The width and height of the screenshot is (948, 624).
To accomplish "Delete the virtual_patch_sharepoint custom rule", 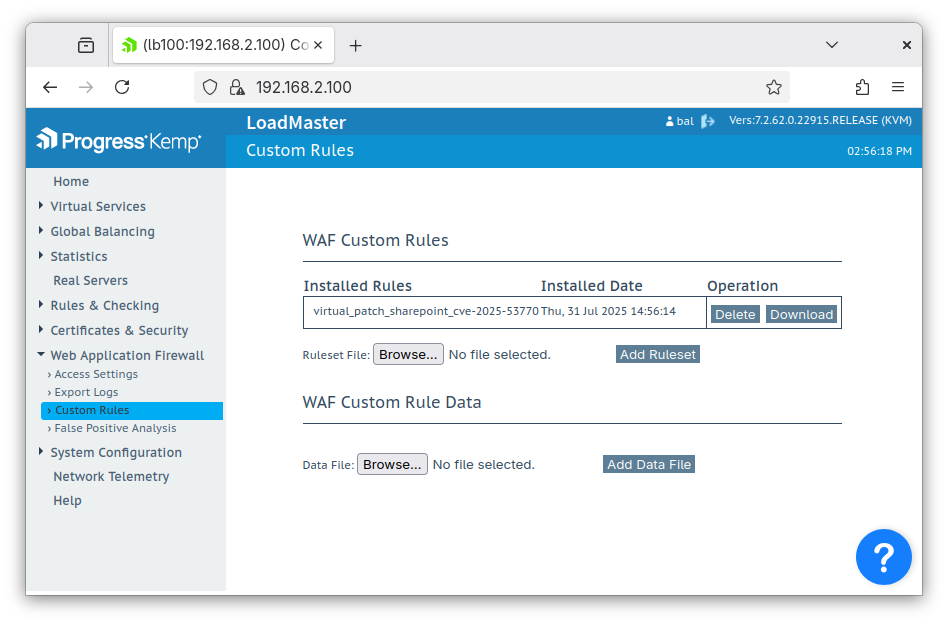I will coord(735,313).
